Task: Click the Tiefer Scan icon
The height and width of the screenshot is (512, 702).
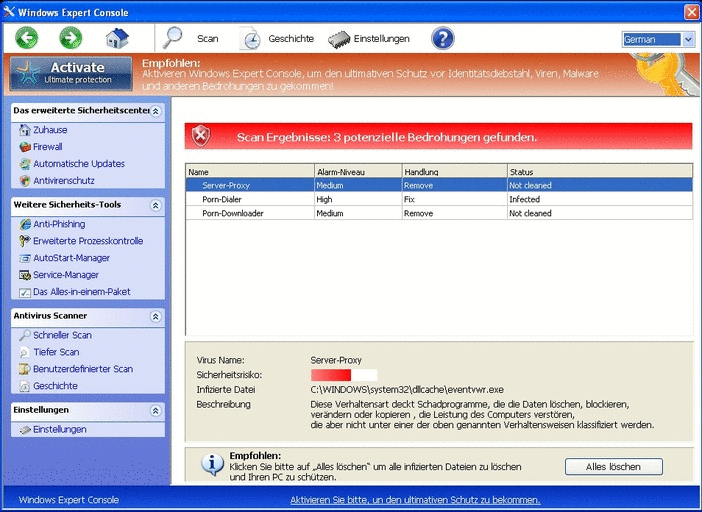Action: pyautogui.click(x=25, y=352)
